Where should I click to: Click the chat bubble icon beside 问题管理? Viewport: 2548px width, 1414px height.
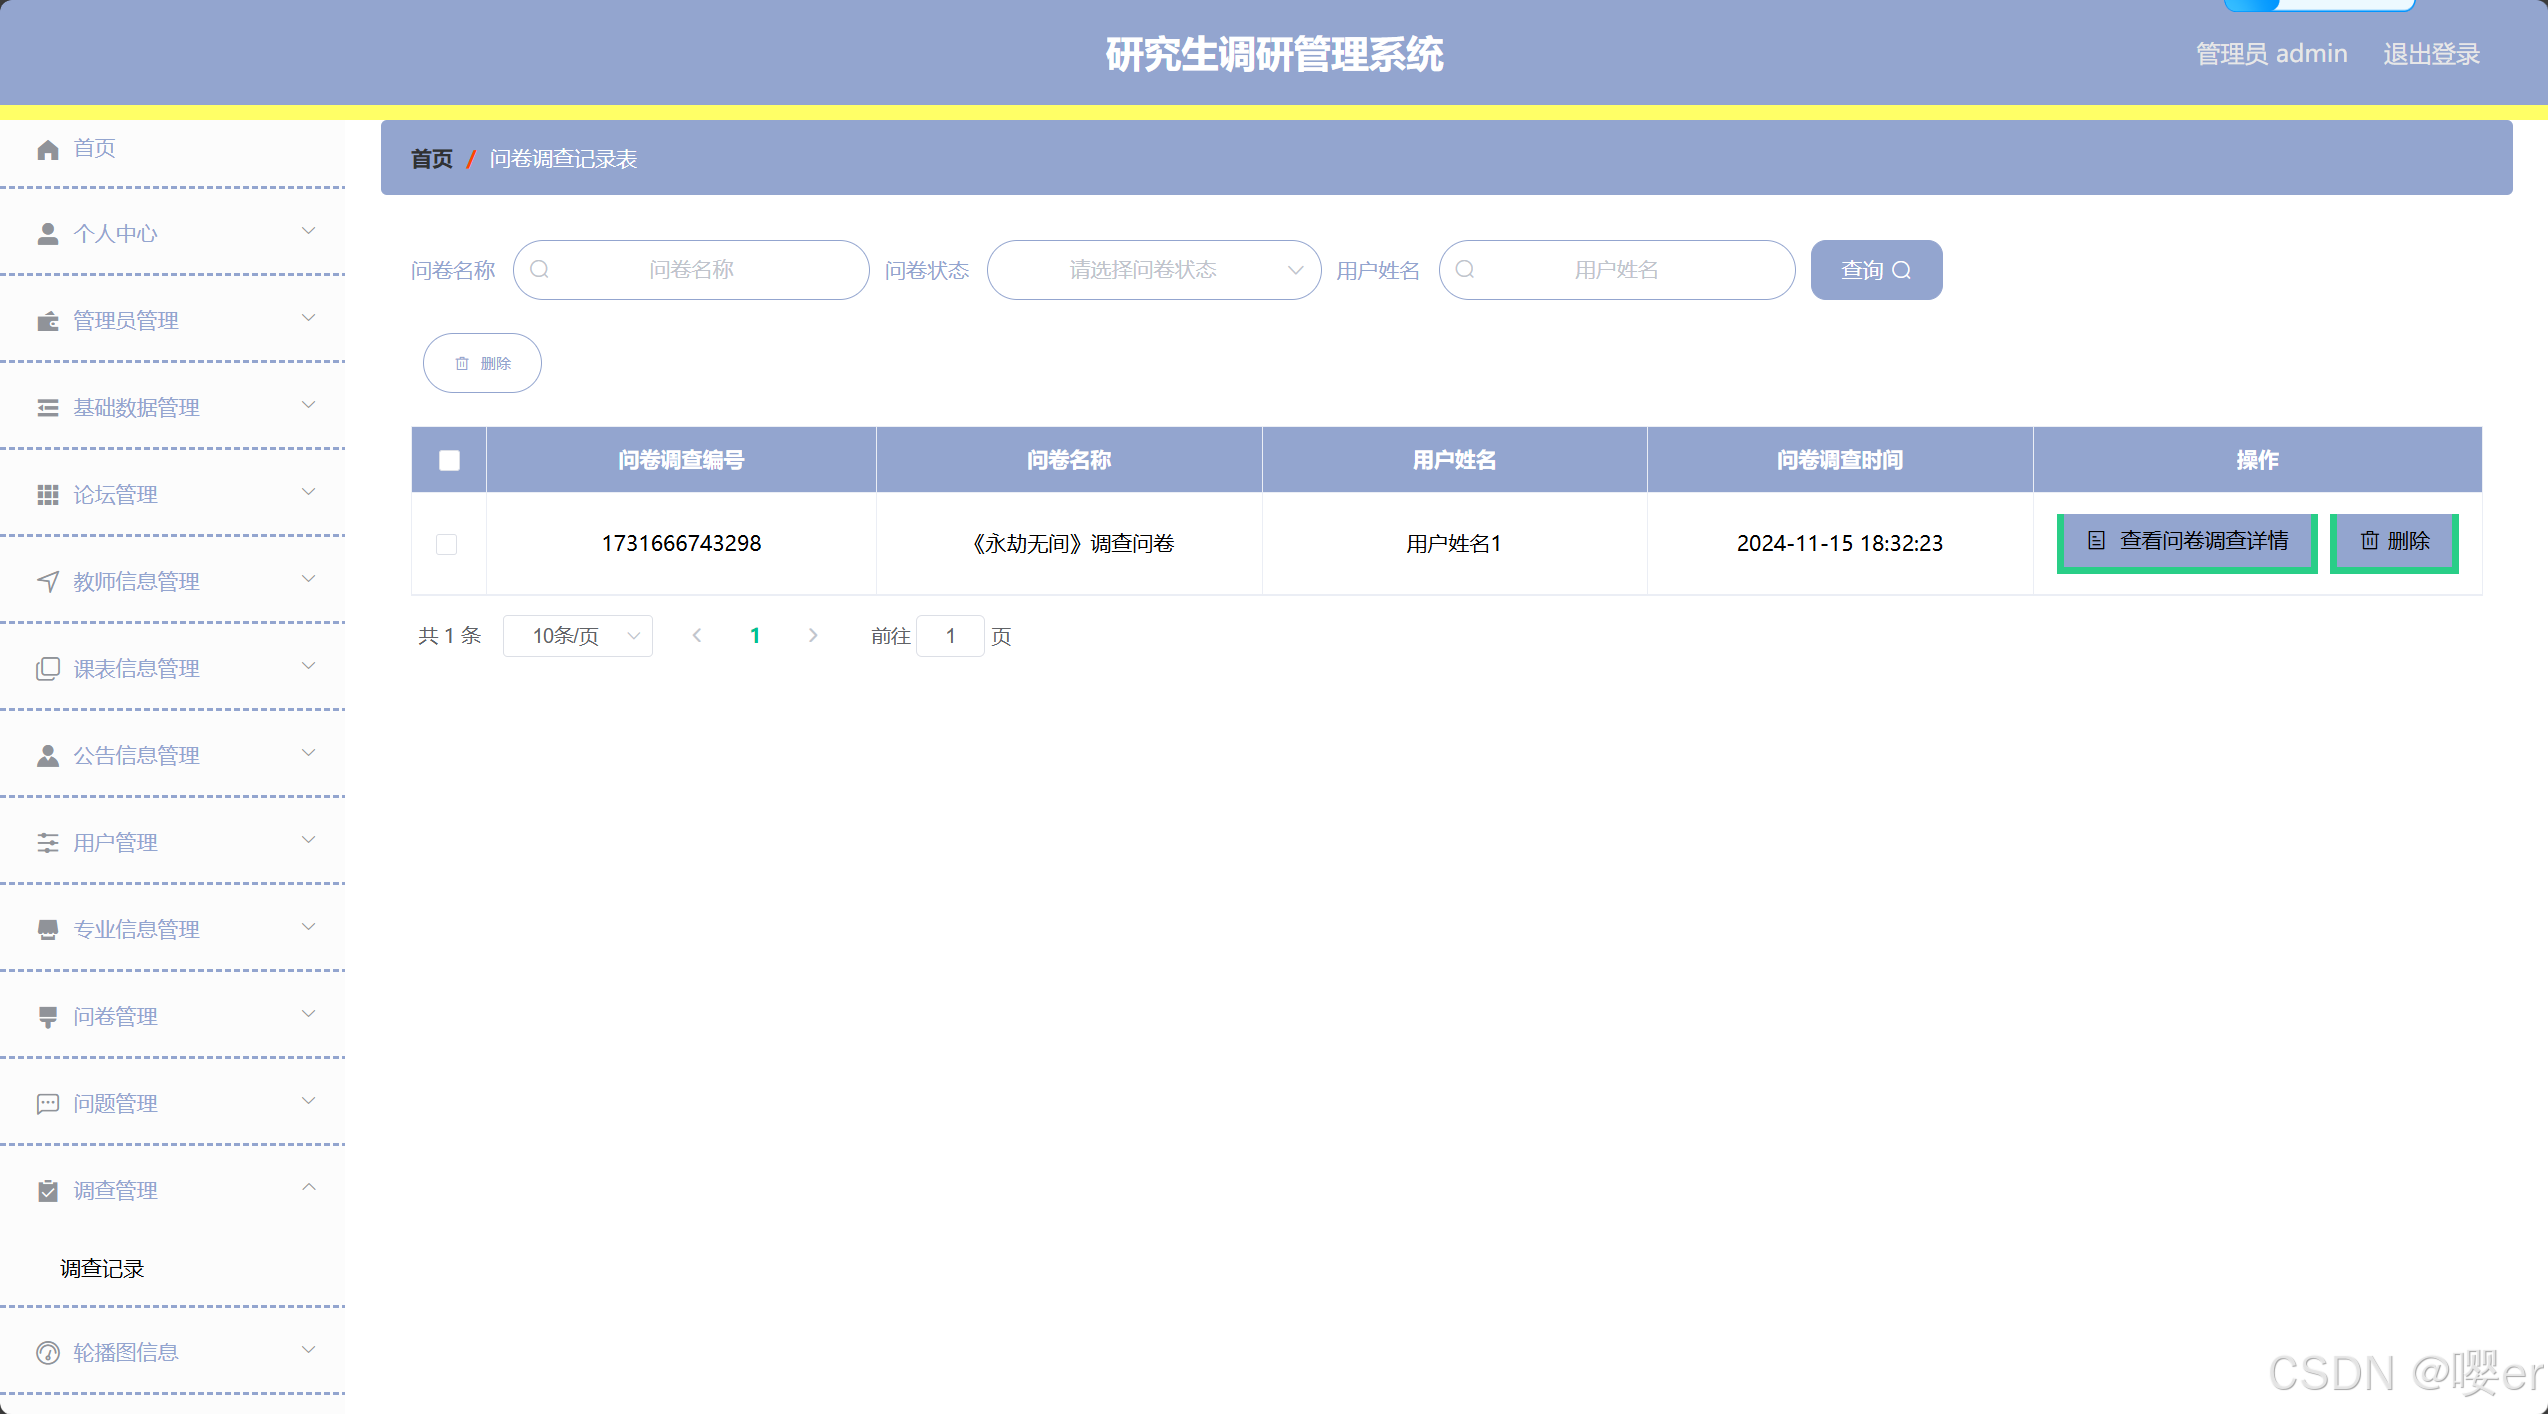pos(47,1104)
